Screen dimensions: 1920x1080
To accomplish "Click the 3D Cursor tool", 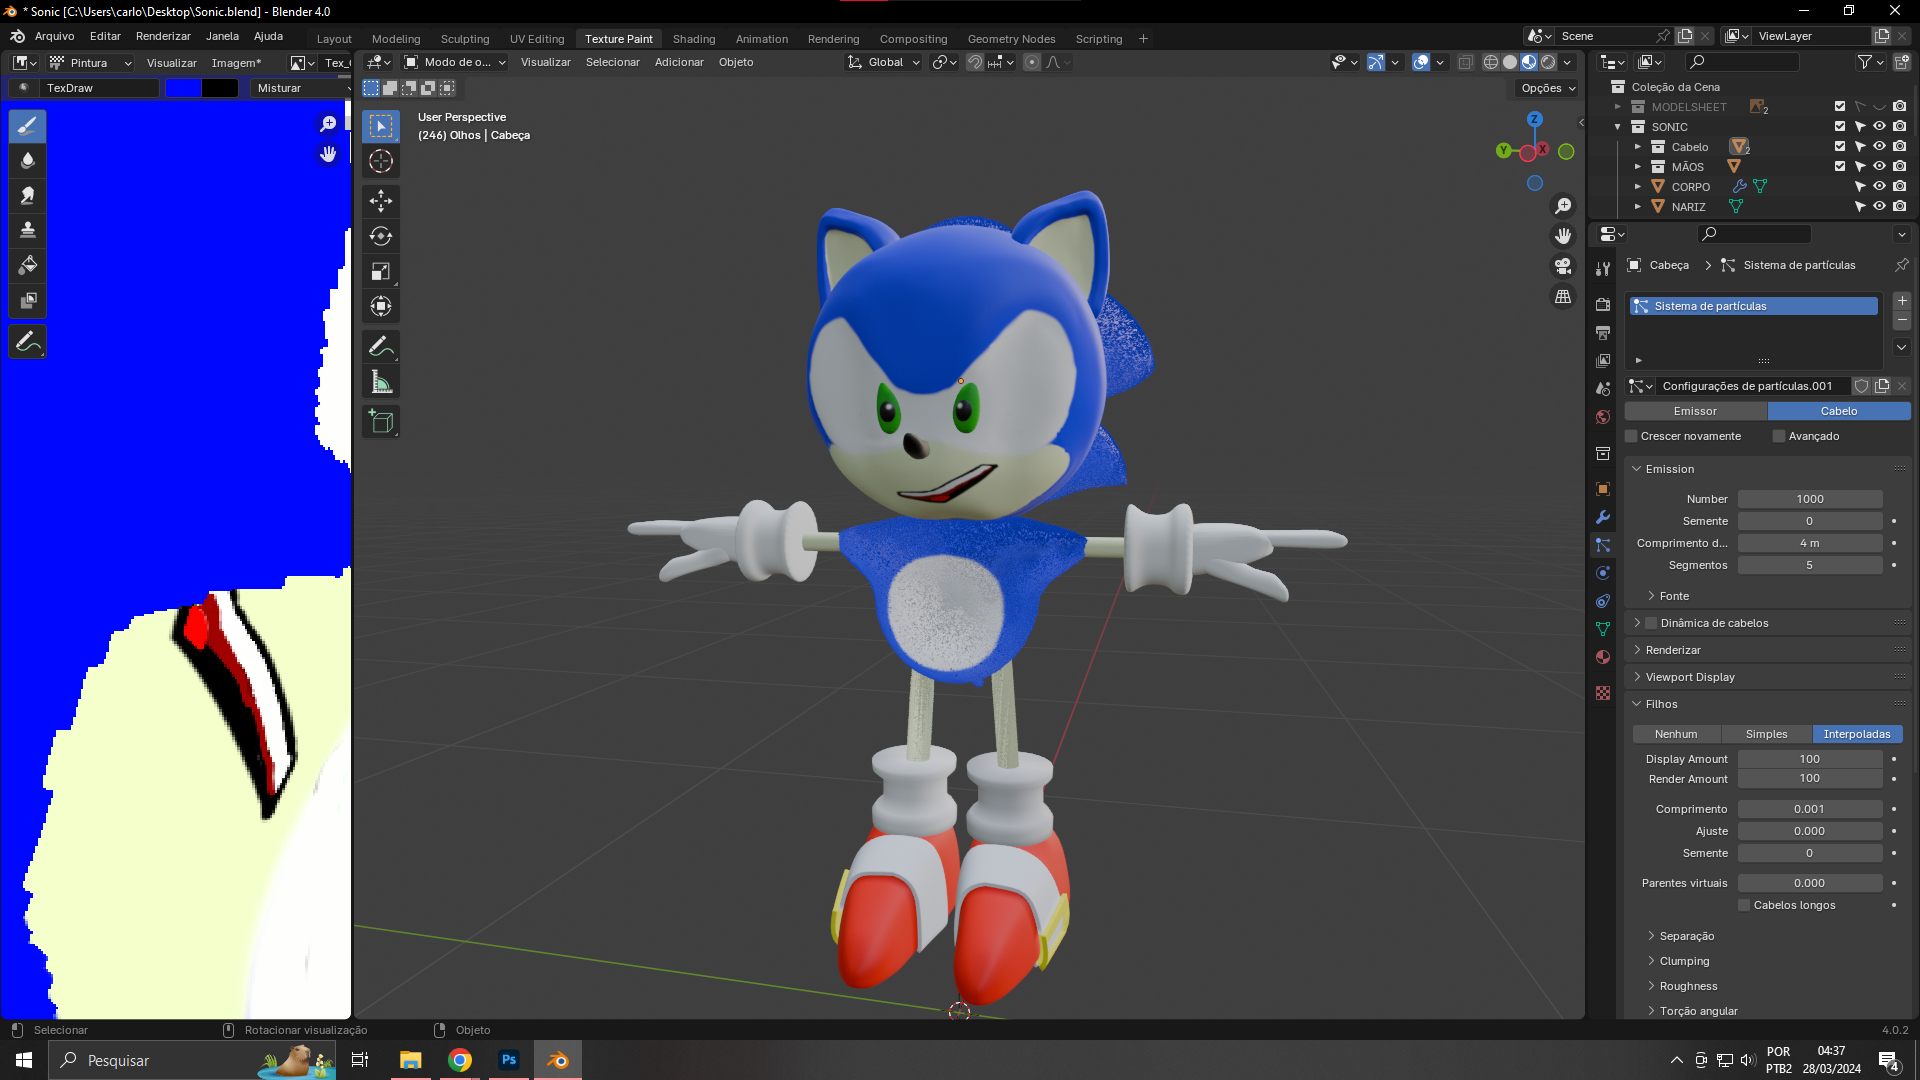I will coord(381,161).
